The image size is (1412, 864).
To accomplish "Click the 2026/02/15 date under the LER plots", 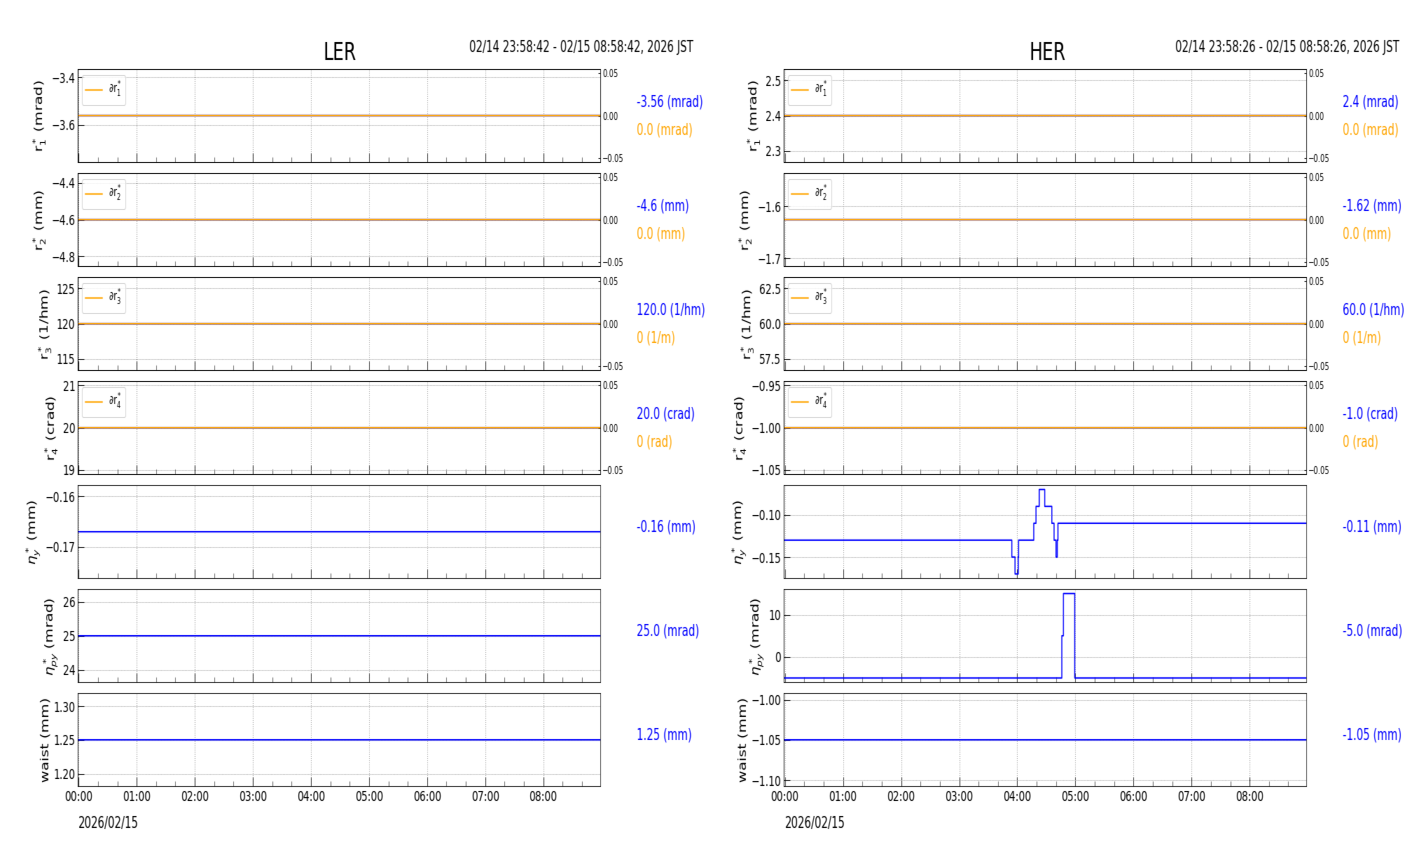I will 108,823.
